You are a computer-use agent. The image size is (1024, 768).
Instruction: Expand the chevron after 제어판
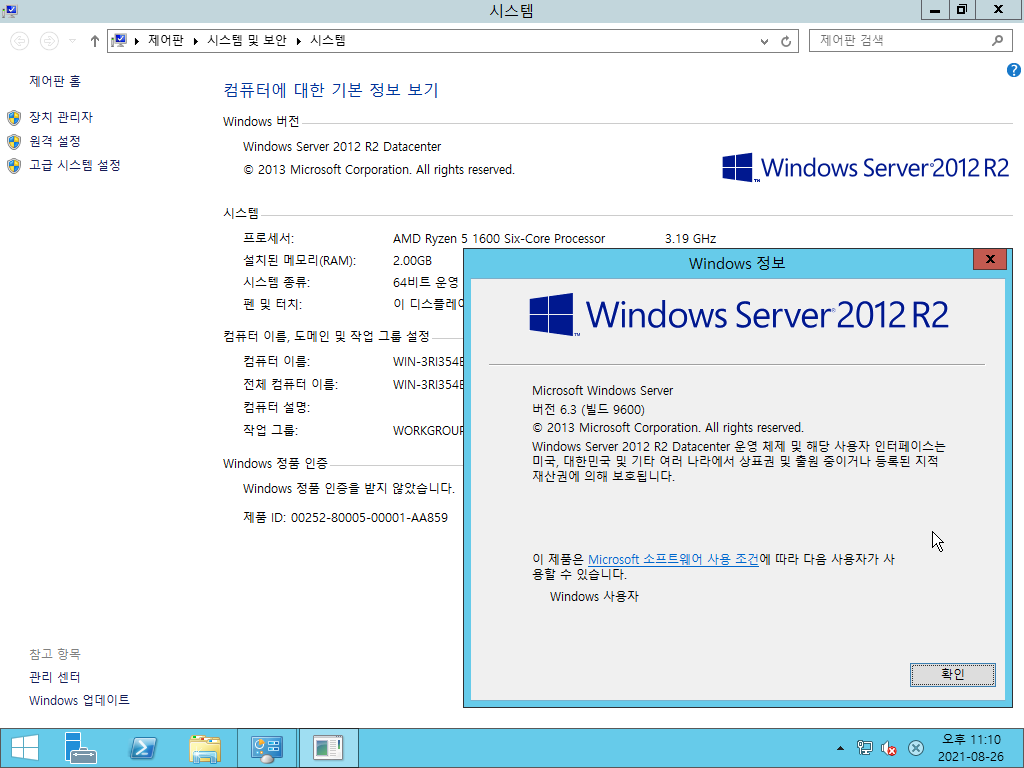pos(195,41)
